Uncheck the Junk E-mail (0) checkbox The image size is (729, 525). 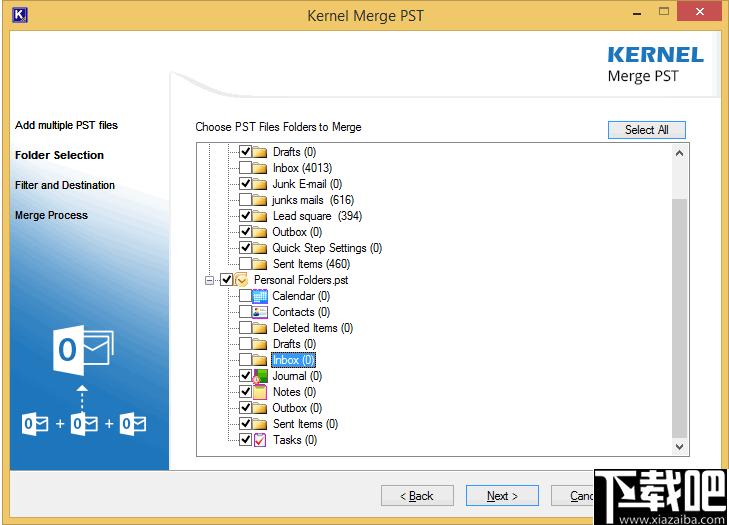click(x=245, y=184)
